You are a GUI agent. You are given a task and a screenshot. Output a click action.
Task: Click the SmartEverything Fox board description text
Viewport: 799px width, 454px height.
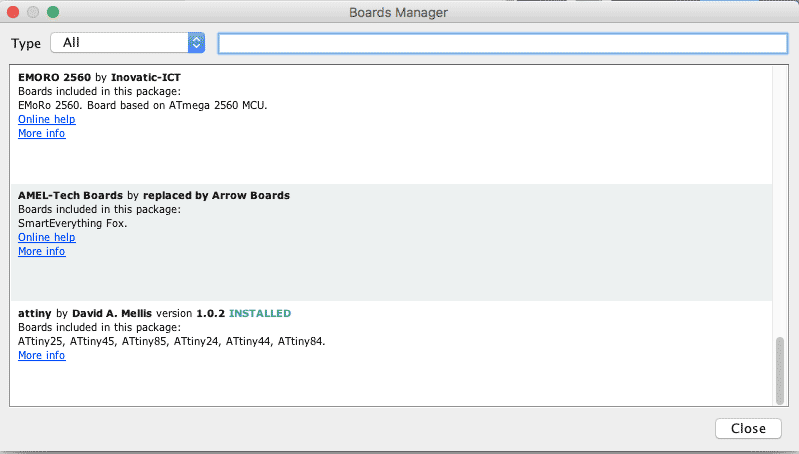click(x=73, y=223)
